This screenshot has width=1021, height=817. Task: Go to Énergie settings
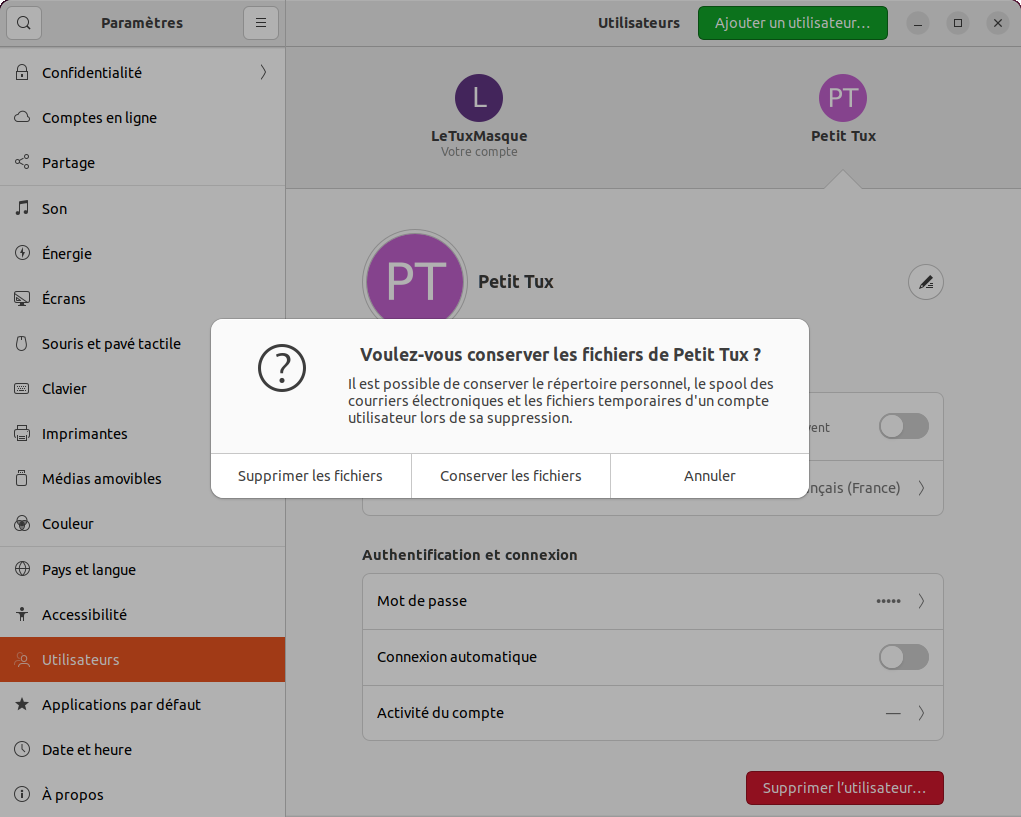(143, 253)
